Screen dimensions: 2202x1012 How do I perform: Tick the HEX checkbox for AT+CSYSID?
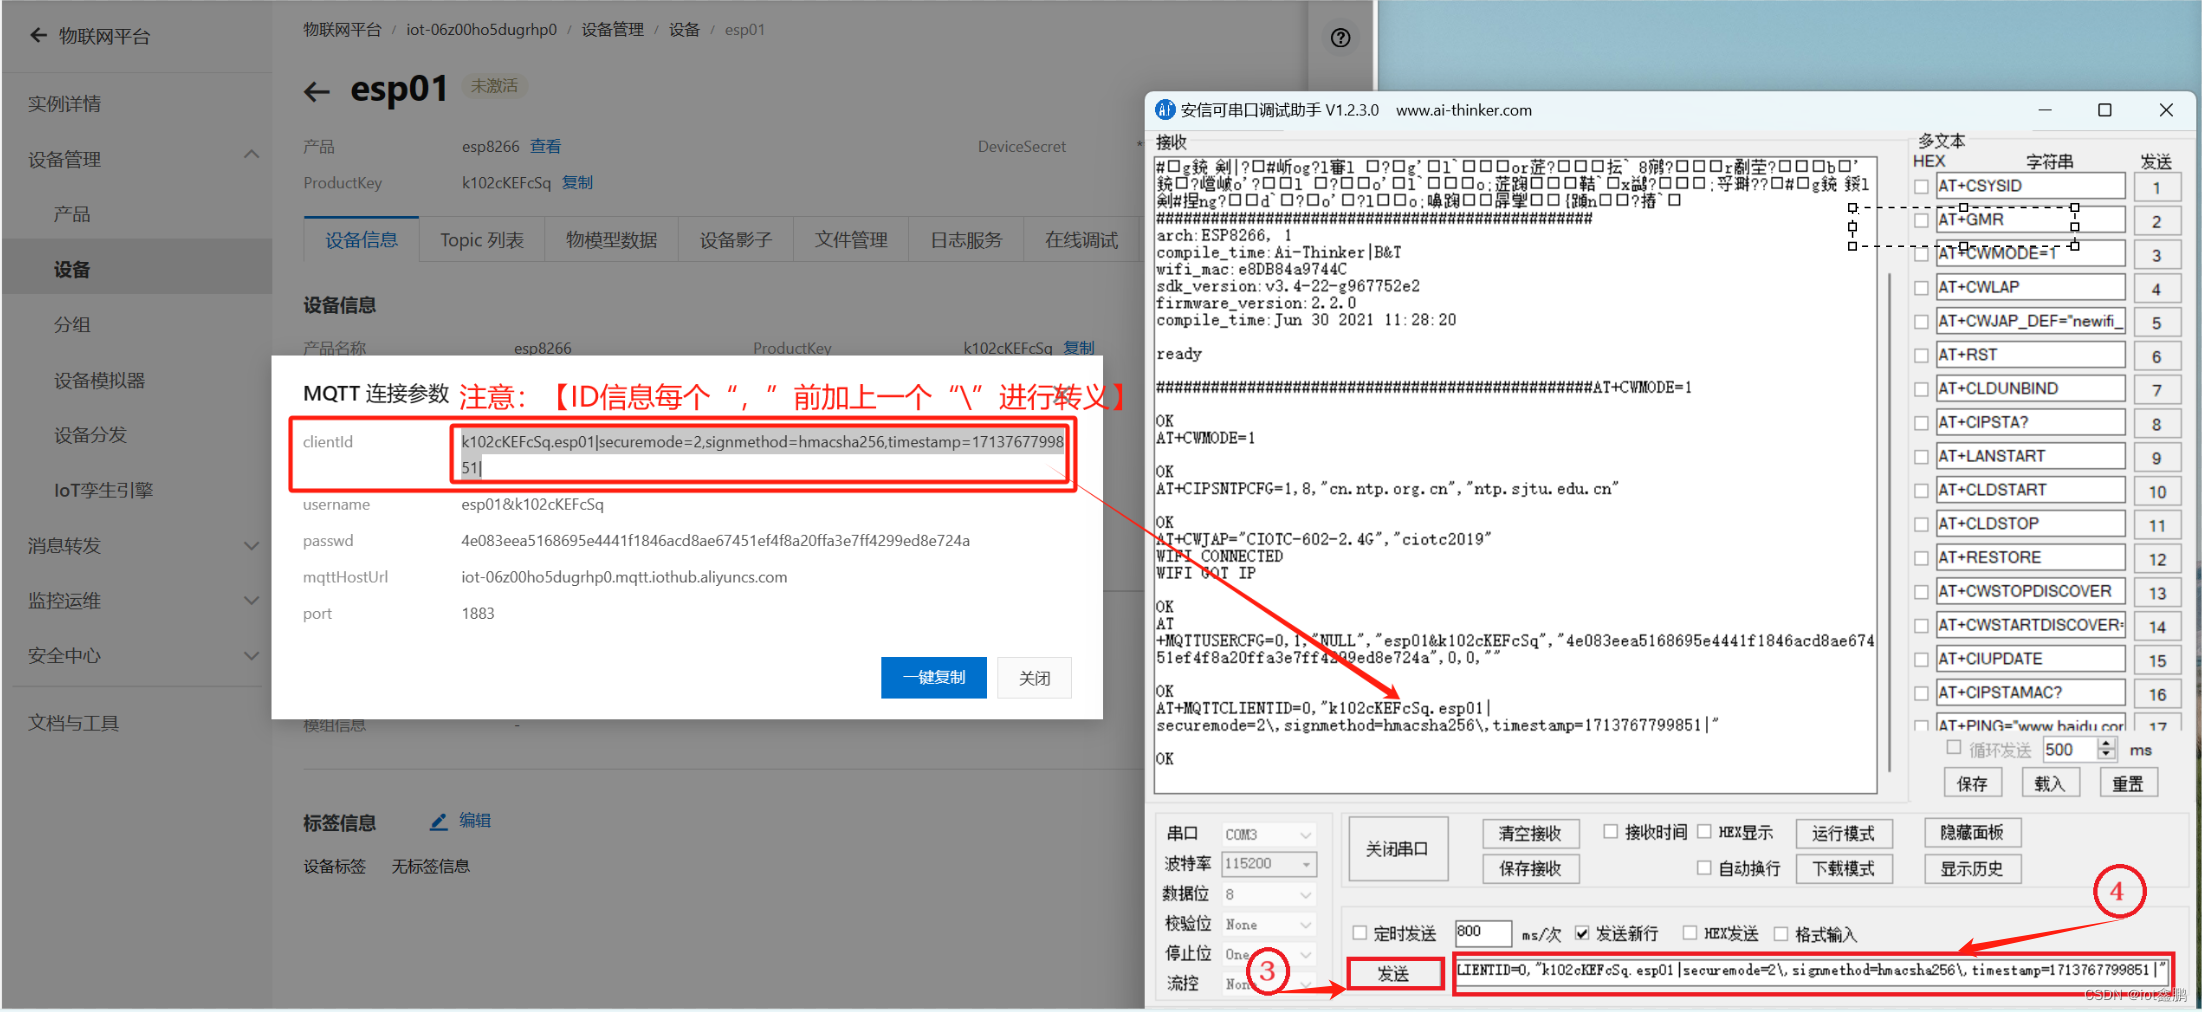tap(1921, 187)
